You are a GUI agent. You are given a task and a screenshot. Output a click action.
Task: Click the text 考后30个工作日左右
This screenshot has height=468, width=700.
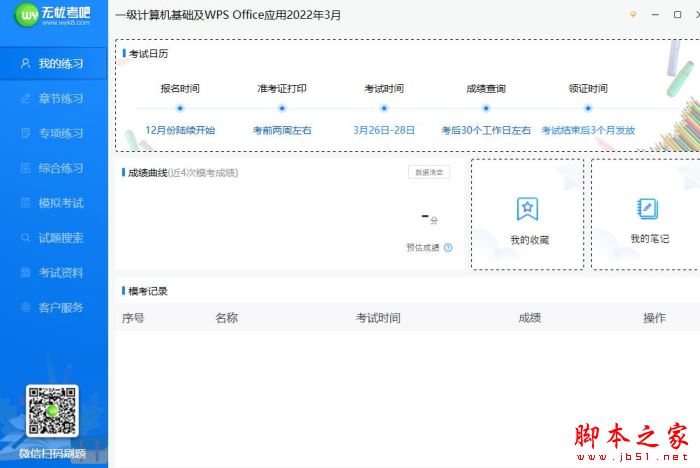pyautogui.click(x=486, y=130)
